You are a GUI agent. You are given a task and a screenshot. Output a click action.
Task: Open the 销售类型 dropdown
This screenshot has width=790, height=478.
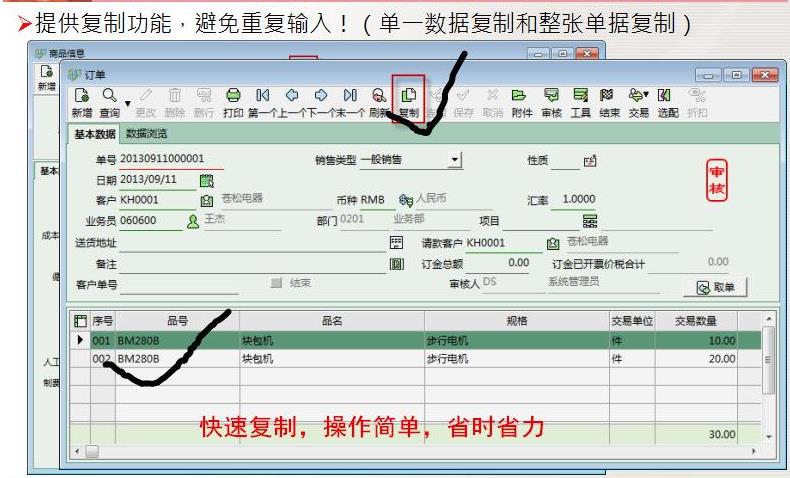455,160
